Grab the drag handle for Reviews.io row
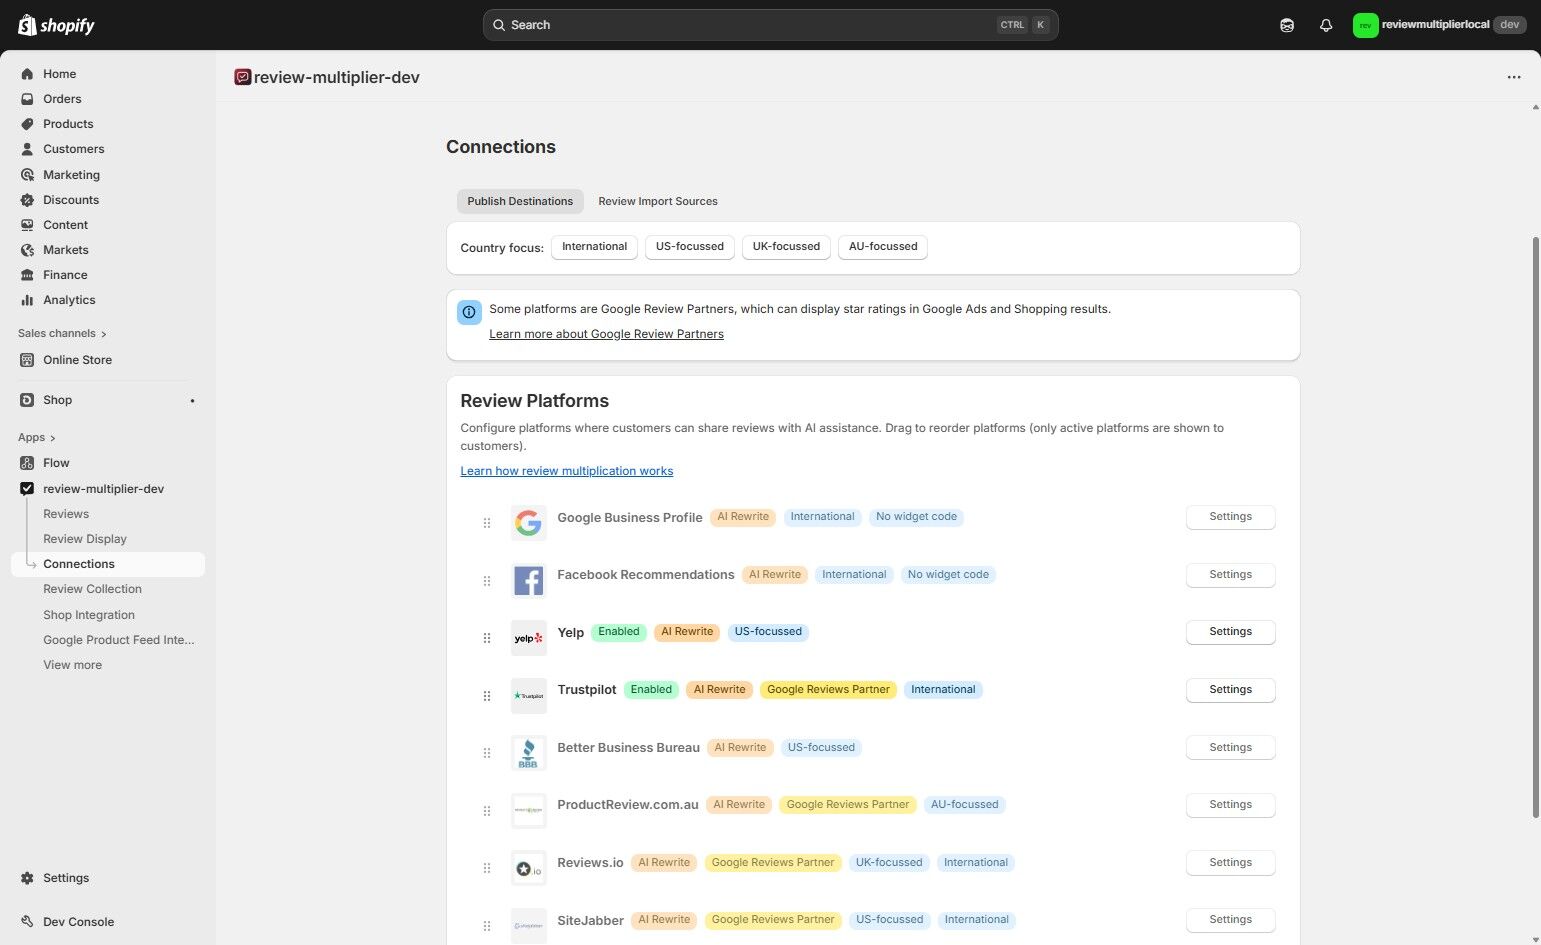This screenshot has height=945, width=1541. [487, 868]
